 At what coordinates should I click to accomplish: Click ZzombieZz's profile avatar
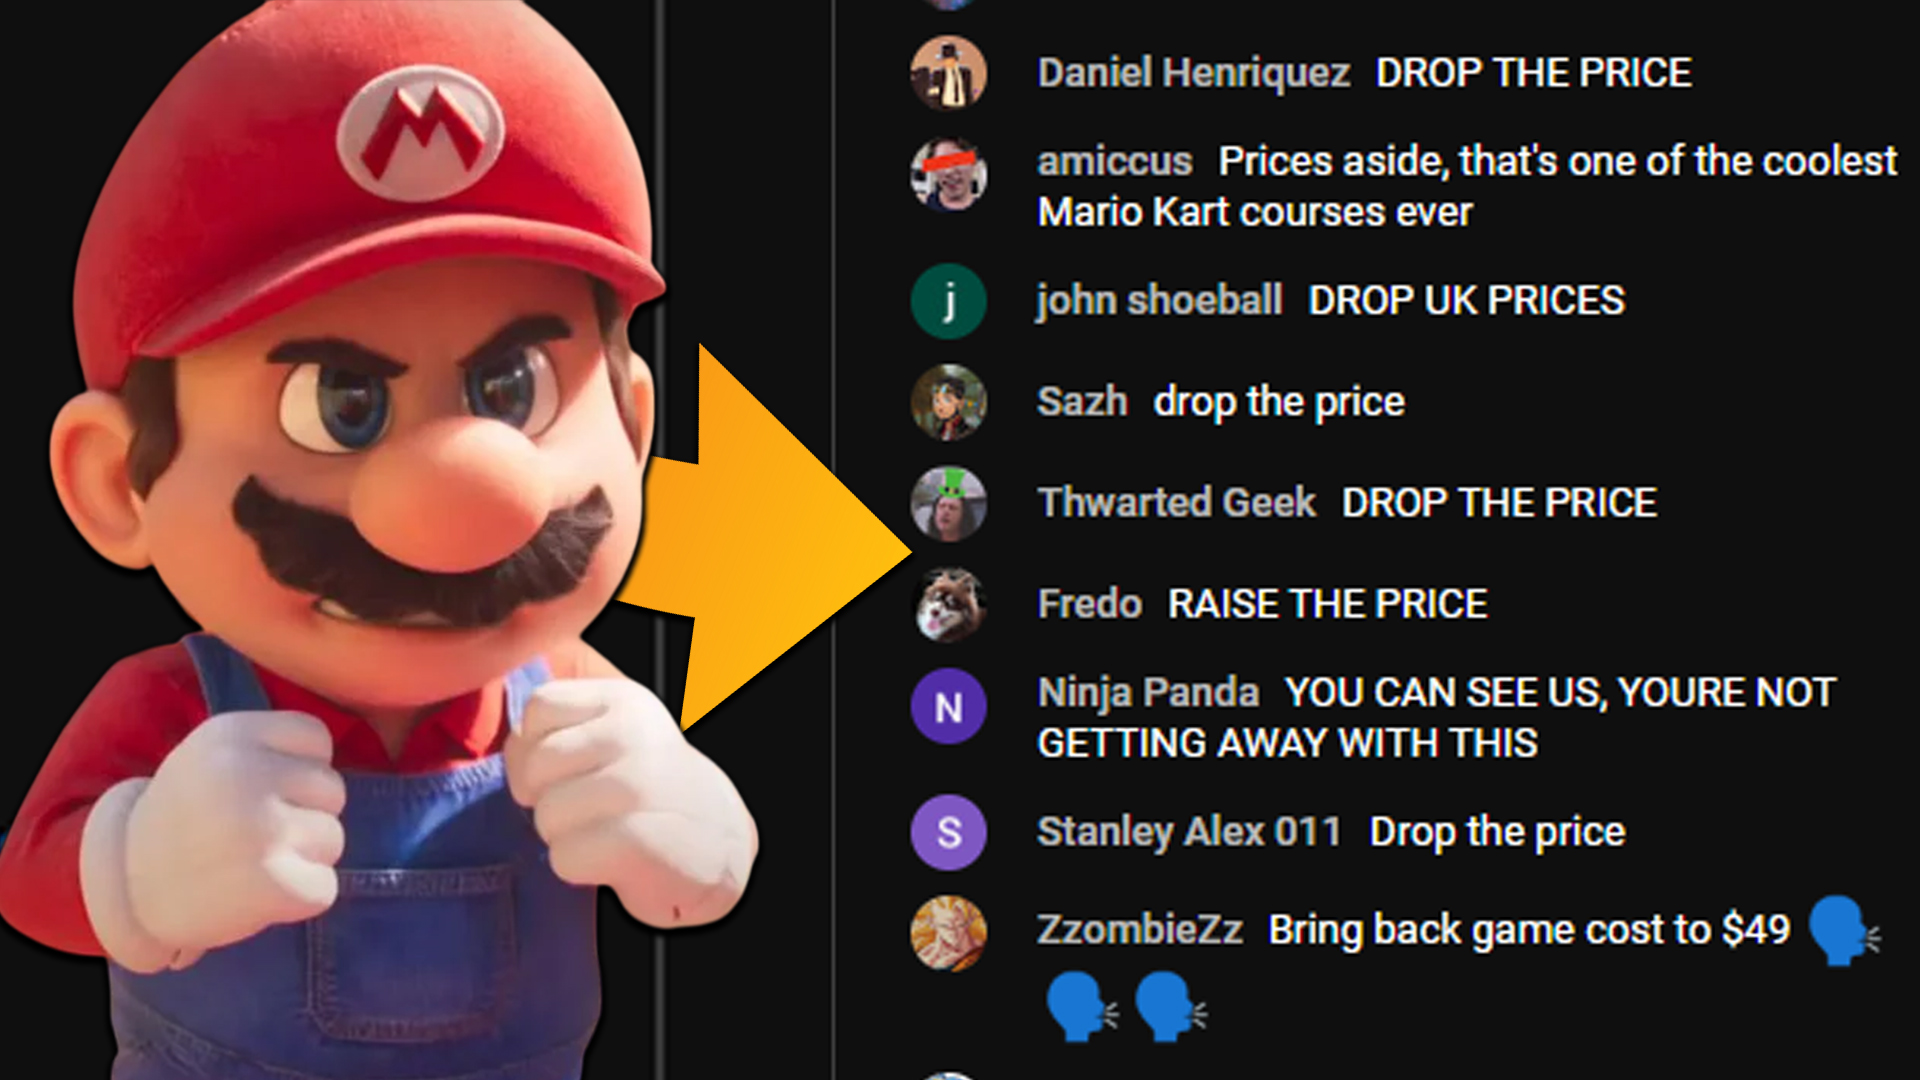tap(948, 933)
